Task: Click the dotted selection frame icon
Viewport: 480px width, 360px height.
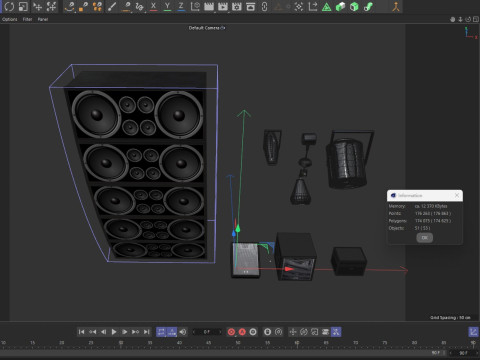Action: tap(299, 7)
